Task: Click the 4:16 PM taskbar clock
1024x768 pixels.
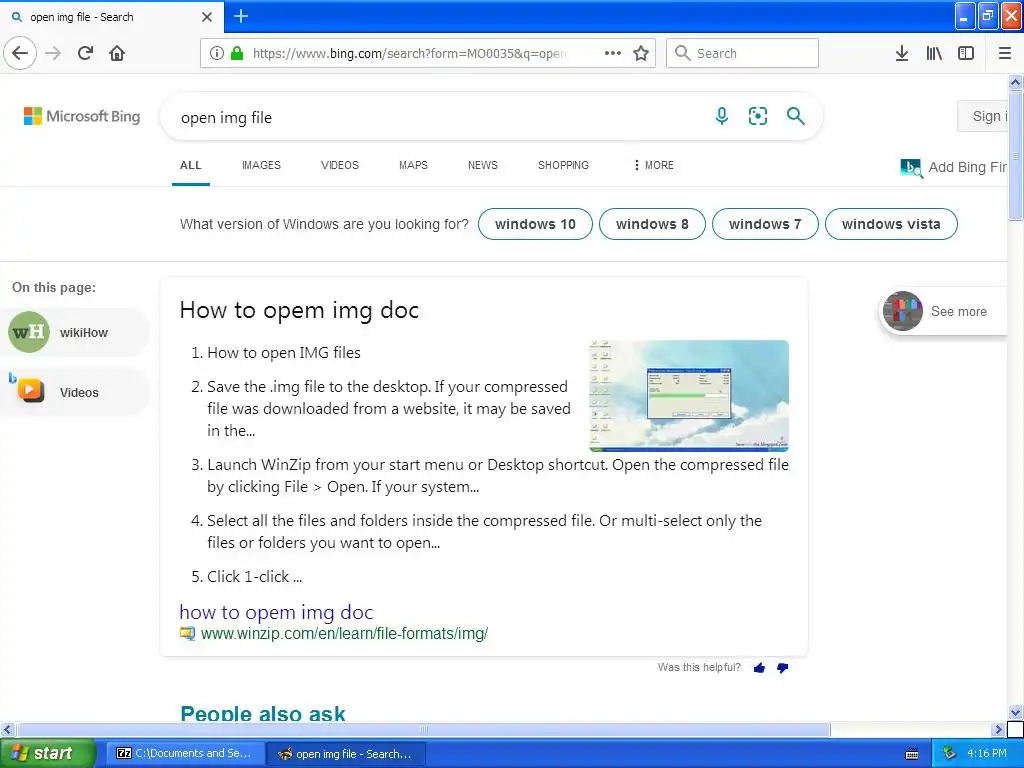Action: click(x=987, y=753)
